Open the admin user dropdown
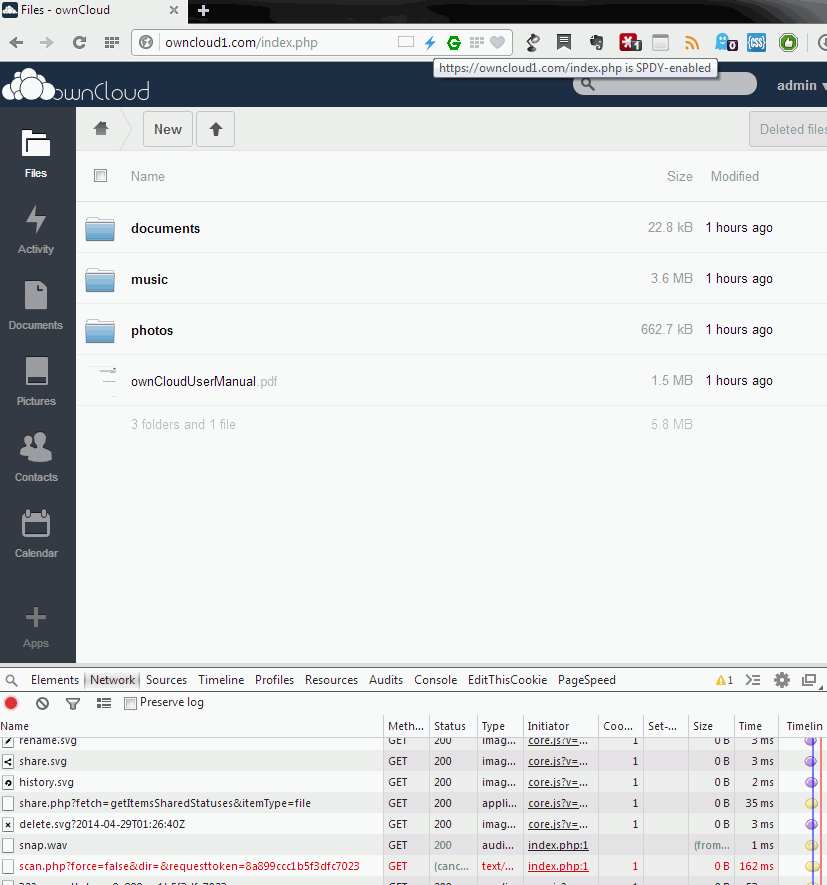The image size is (827, 885). 801,85
